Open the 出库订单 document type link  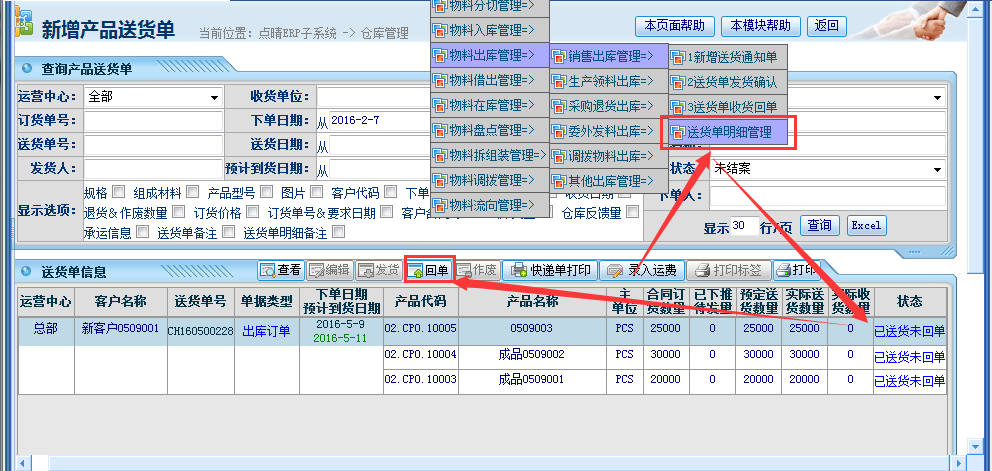point(266,331)
